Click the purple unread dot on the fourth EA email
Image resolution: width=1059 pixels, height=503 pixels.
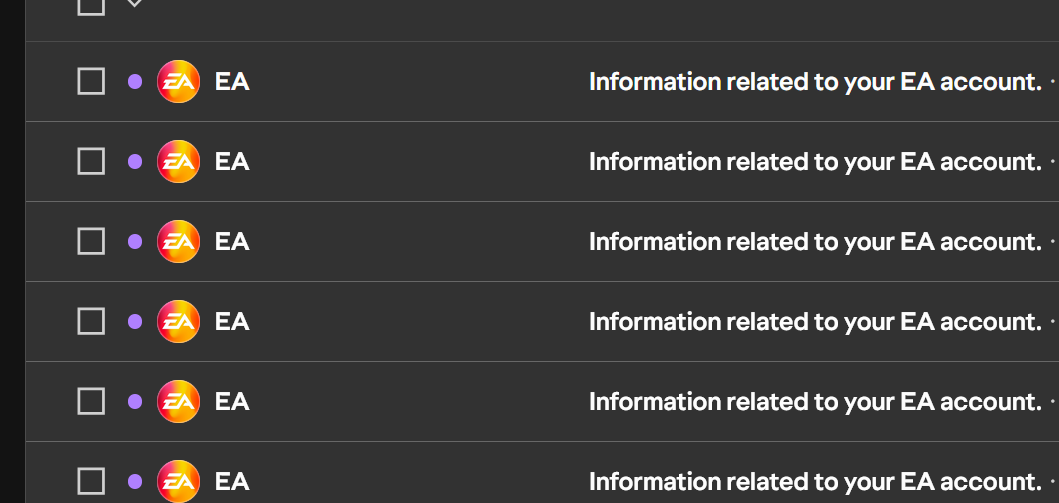[x=135, y=321]
